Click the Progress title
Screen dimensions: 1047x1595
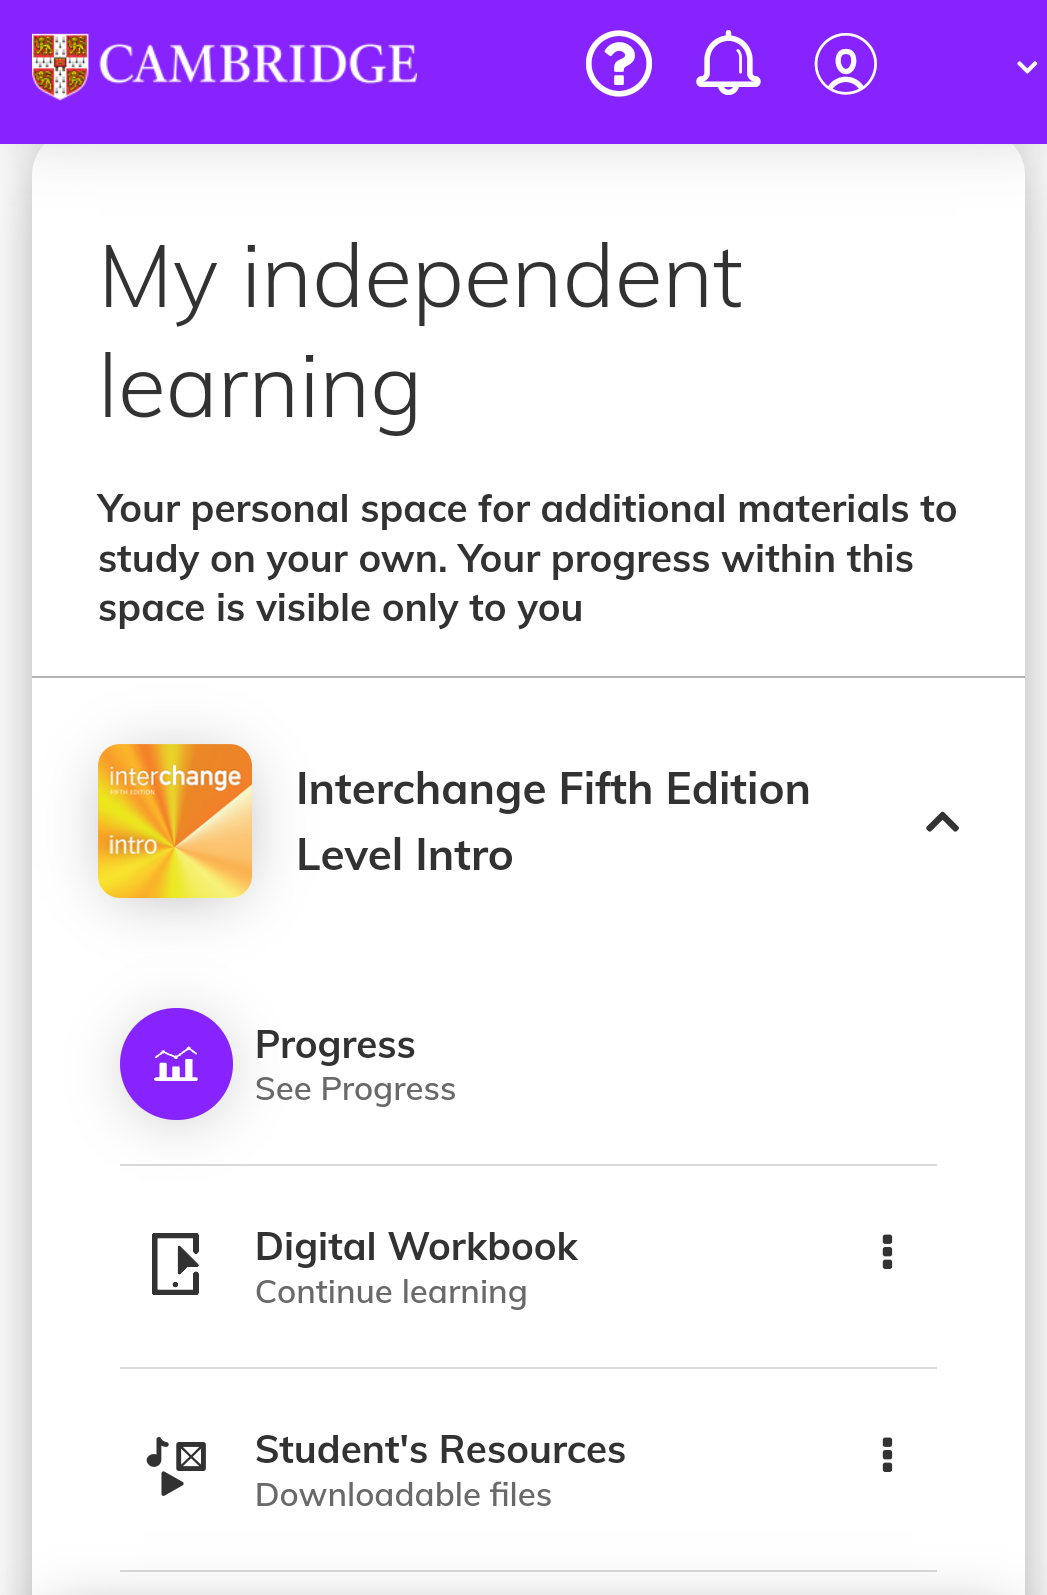[335, 1045]
